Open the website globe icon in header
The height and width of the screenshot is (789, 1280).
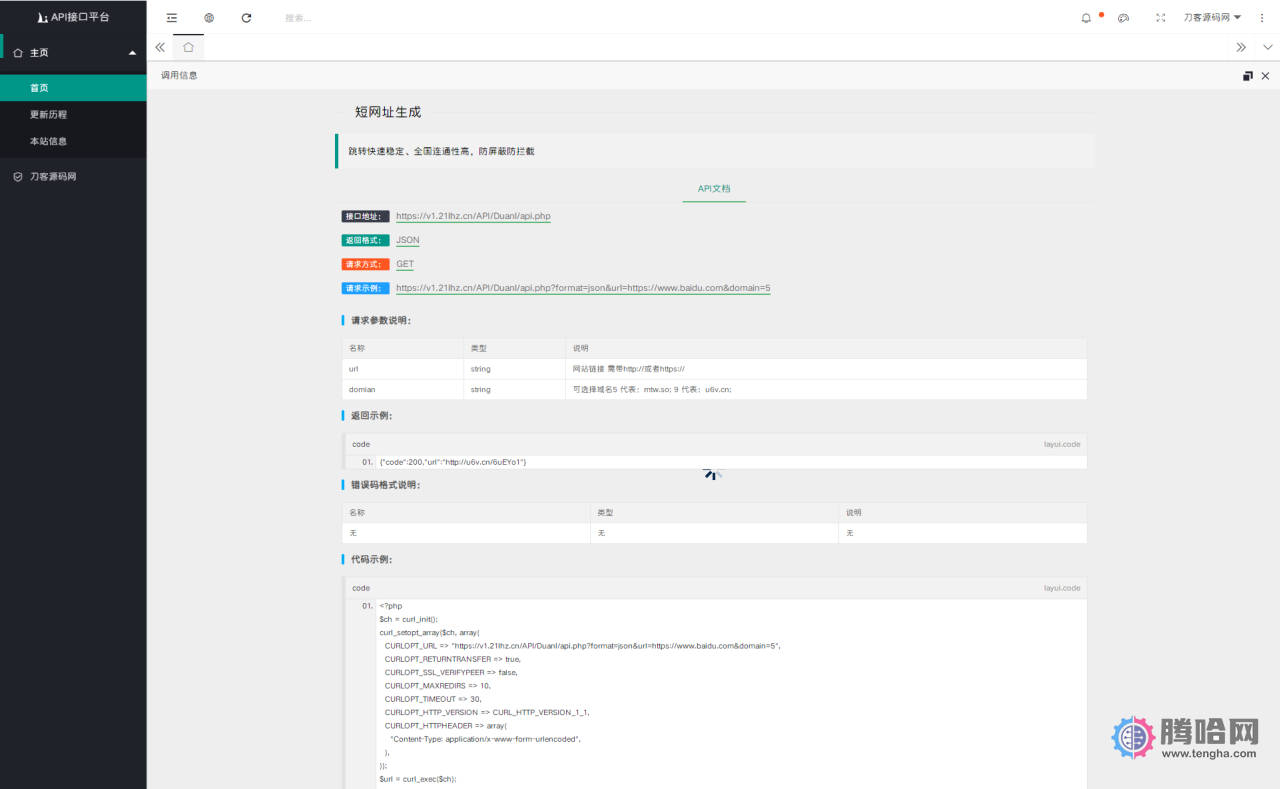[209, 18]
